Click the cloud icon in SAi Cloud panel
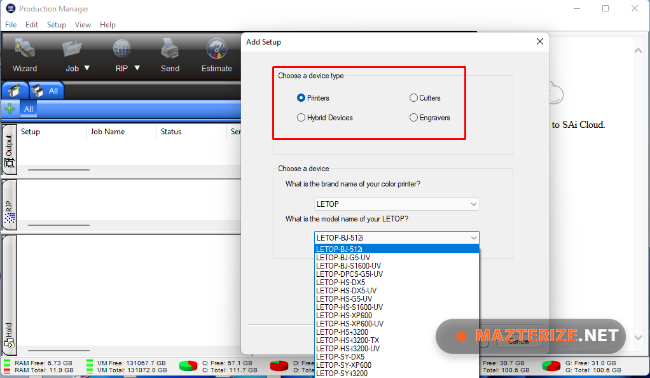This screenshot has height=378, width=650. [x=556, y=93]
